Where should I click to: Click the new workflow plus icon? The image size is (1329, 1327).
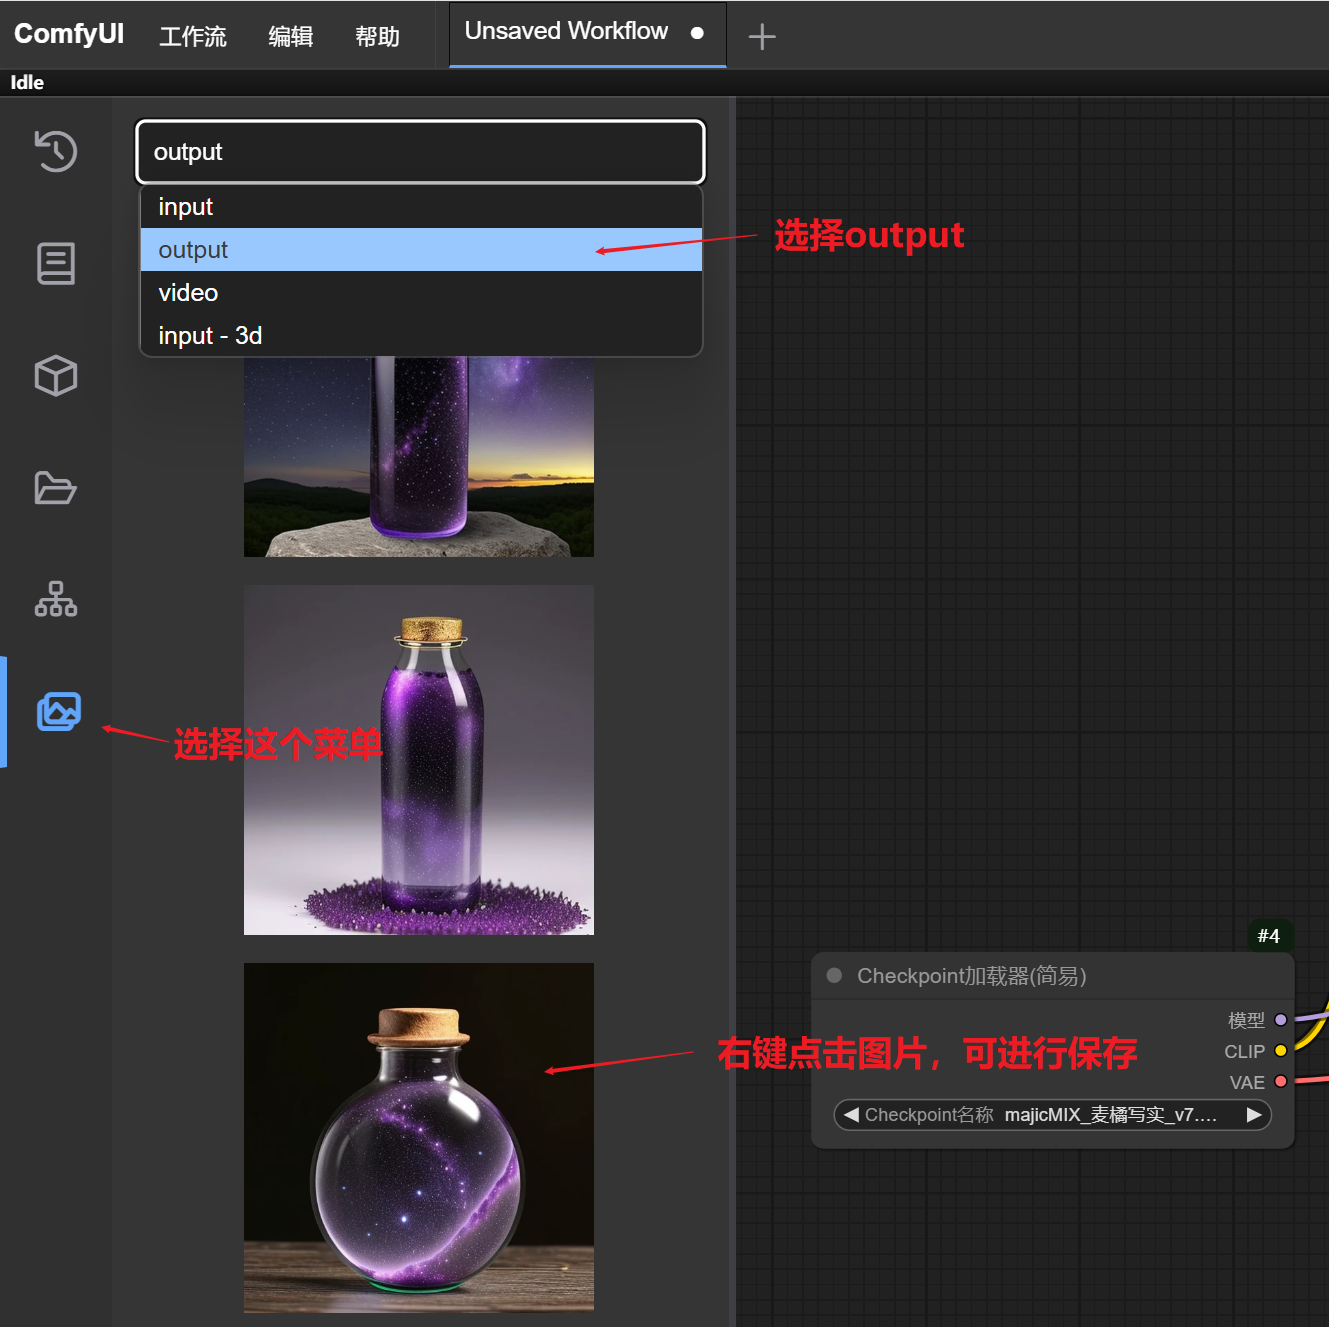pyautogui.click(x=761, y=35)
